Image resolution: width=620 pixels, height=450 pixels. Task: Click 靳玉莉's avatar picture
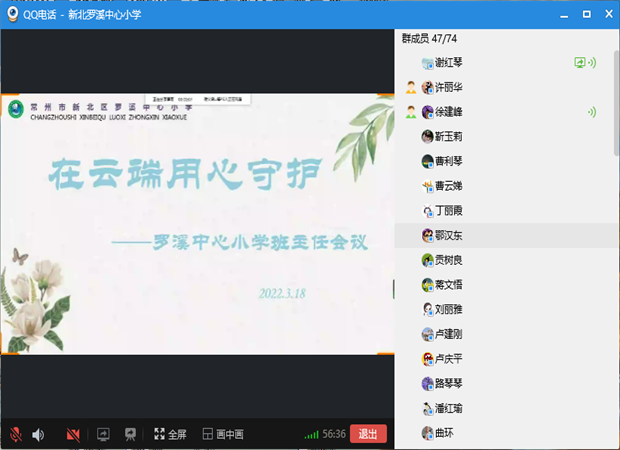point(427,137)
